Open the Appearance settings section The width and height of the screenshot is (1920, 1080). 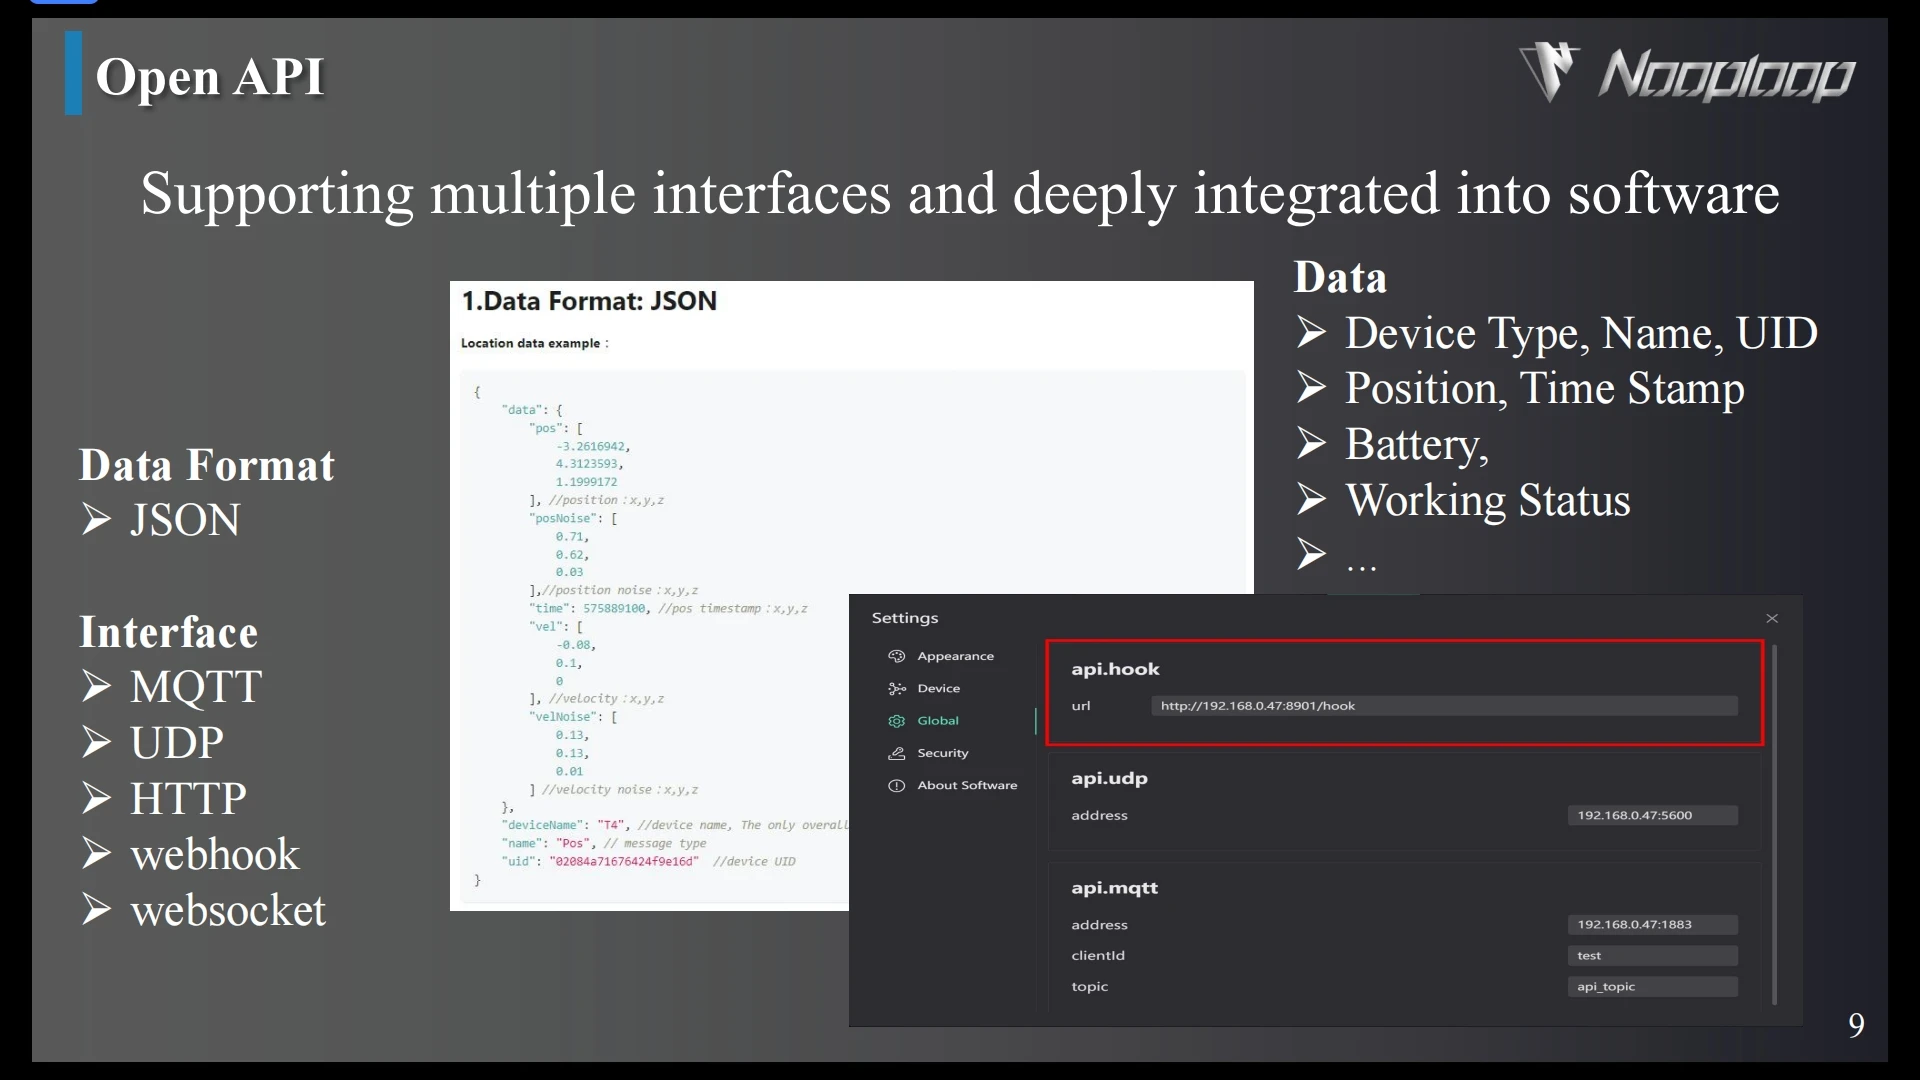tap(955, 656)
